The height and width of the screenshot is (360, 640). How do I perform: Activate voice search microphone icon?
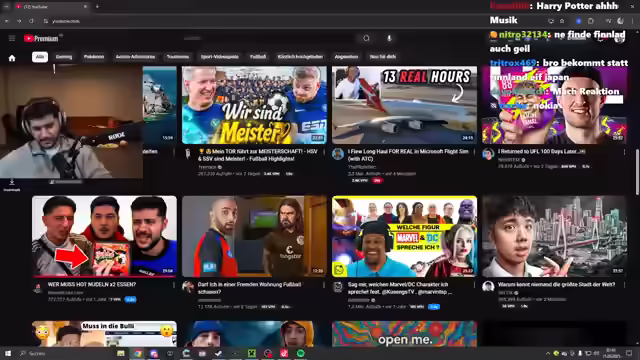[389, 38]
